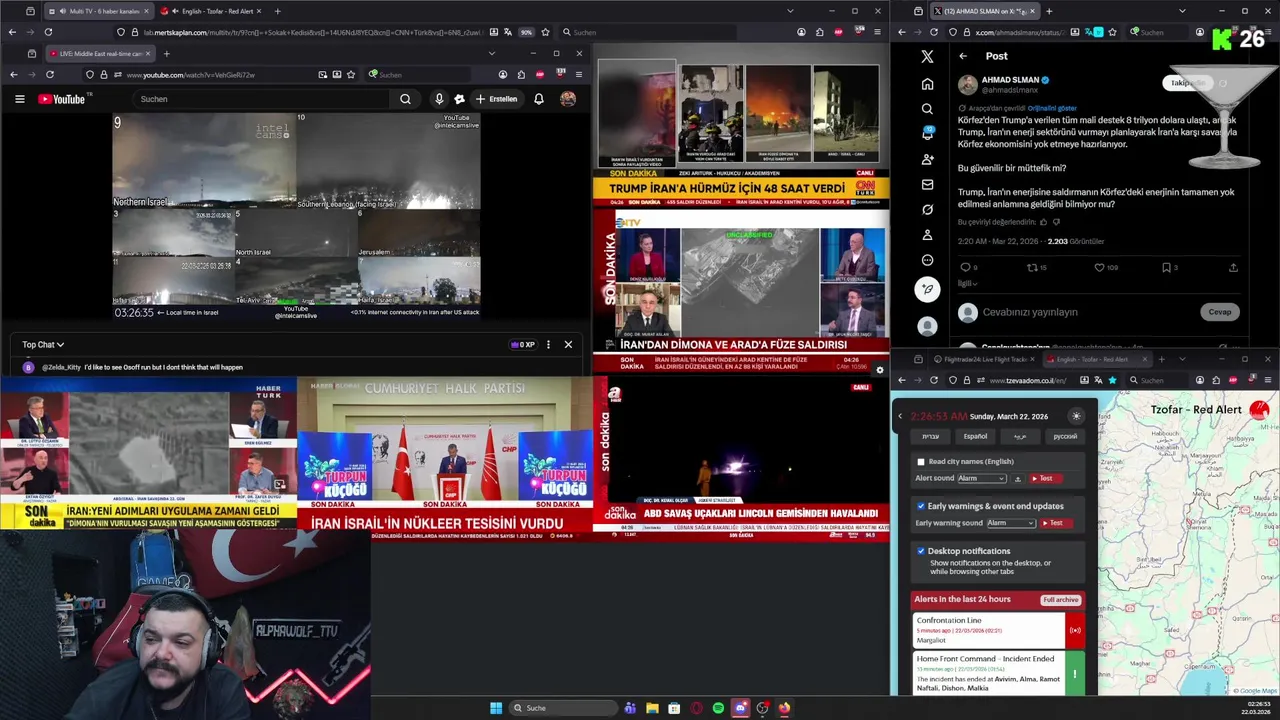The width and height of the screenshot is (1280, 720).
Task: Open Spotify from taskbar
Action: click(x=718, y=708)
